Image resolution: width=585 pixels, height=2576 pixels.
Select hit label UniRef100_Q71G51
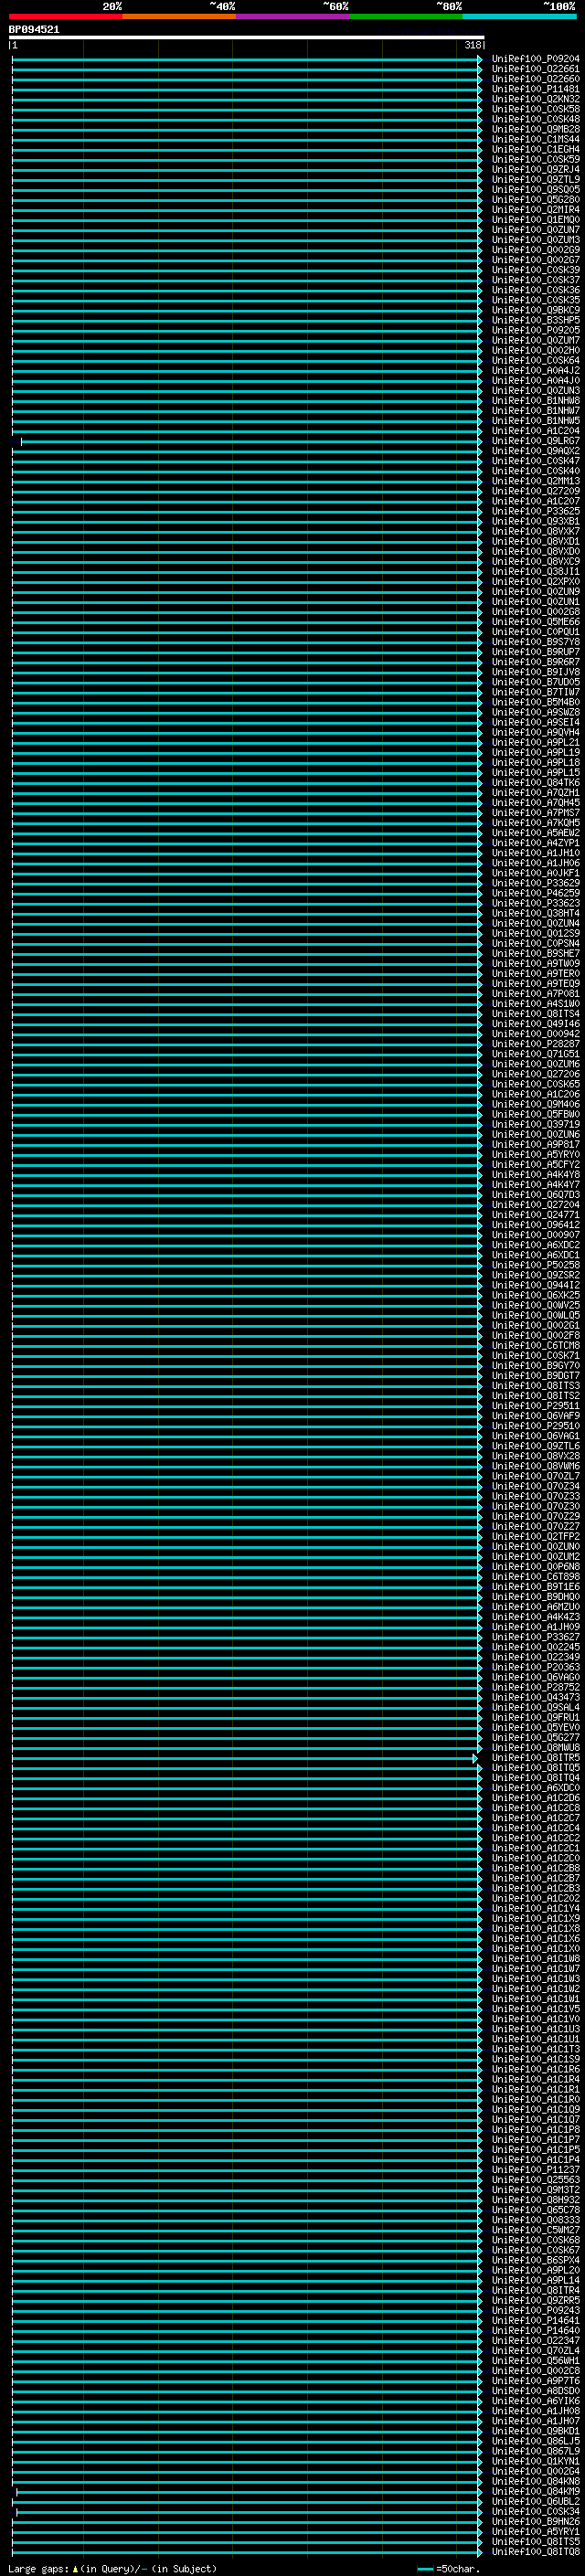pos(535,1054)
